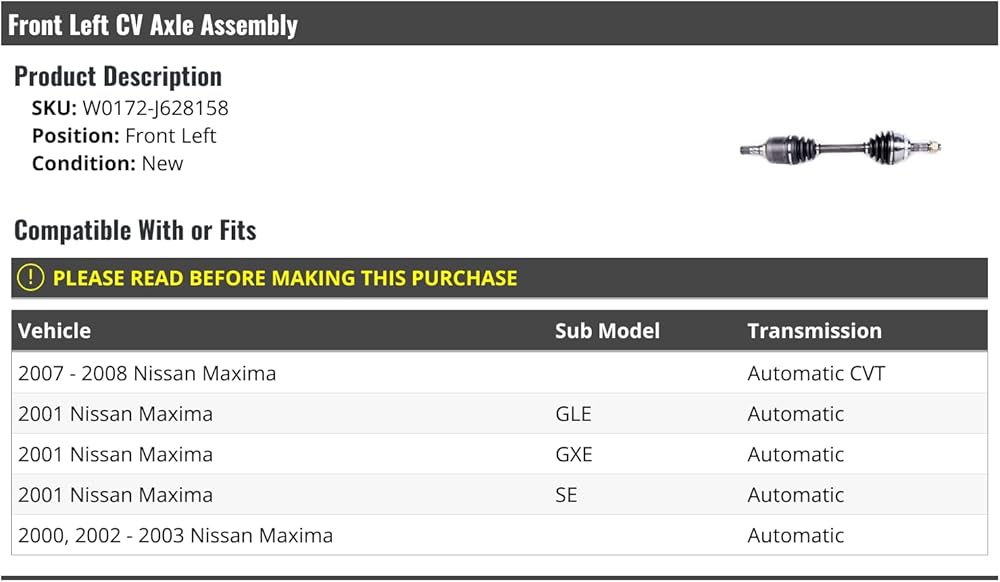Select the SE sub model cell

click(566, 495)
